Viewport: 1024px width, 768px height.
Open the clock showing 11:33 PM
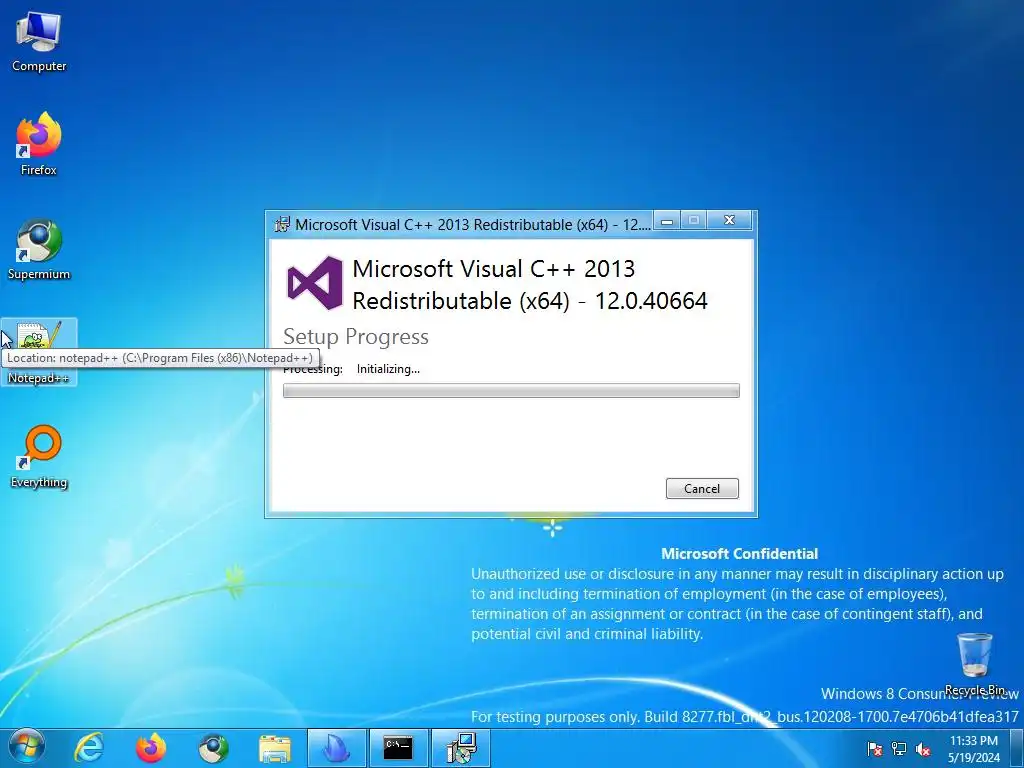(x=974, y=748)
